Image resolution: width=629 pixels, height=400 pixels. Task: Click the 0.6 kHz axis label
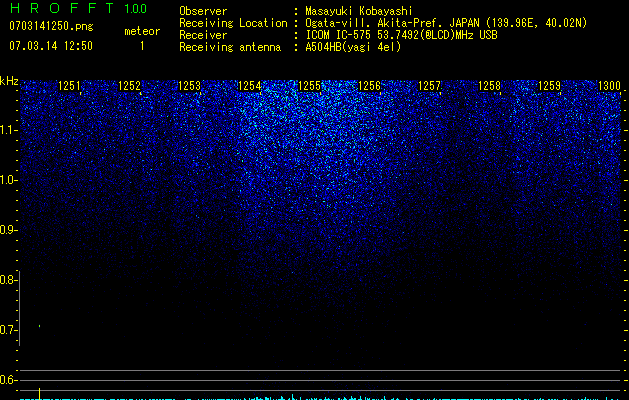point(8,380)
